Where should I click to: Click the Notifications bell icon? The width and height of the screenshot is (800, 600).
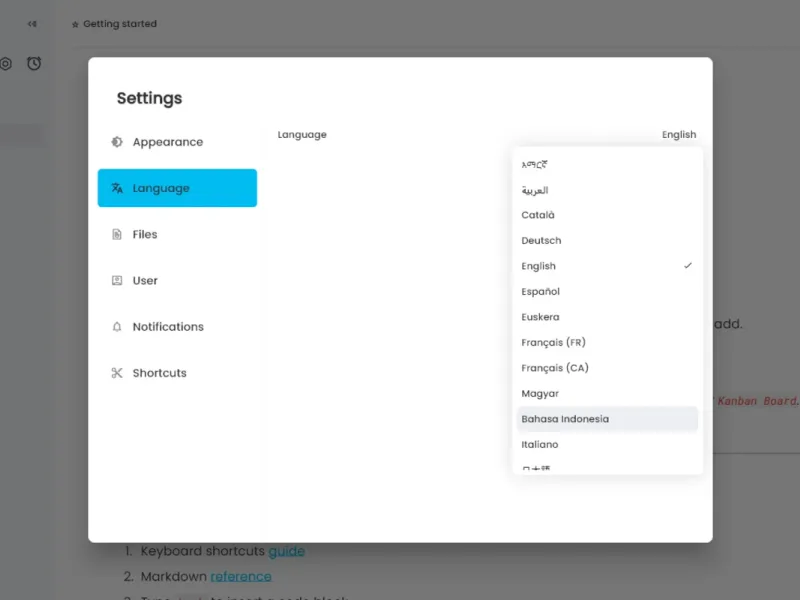(x=117, y=327)
